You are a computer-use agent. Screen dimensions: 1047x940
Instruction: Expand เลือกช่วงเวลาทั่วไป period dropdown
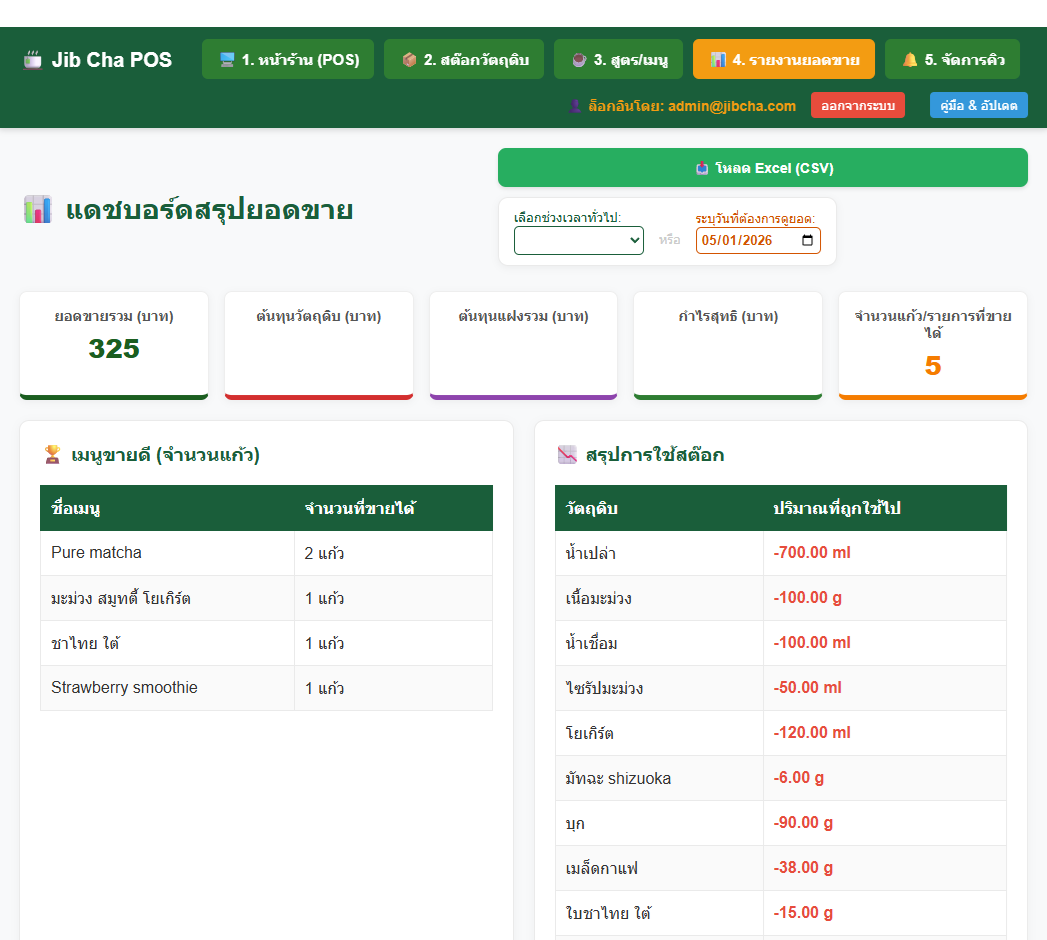tap(578, 240)
